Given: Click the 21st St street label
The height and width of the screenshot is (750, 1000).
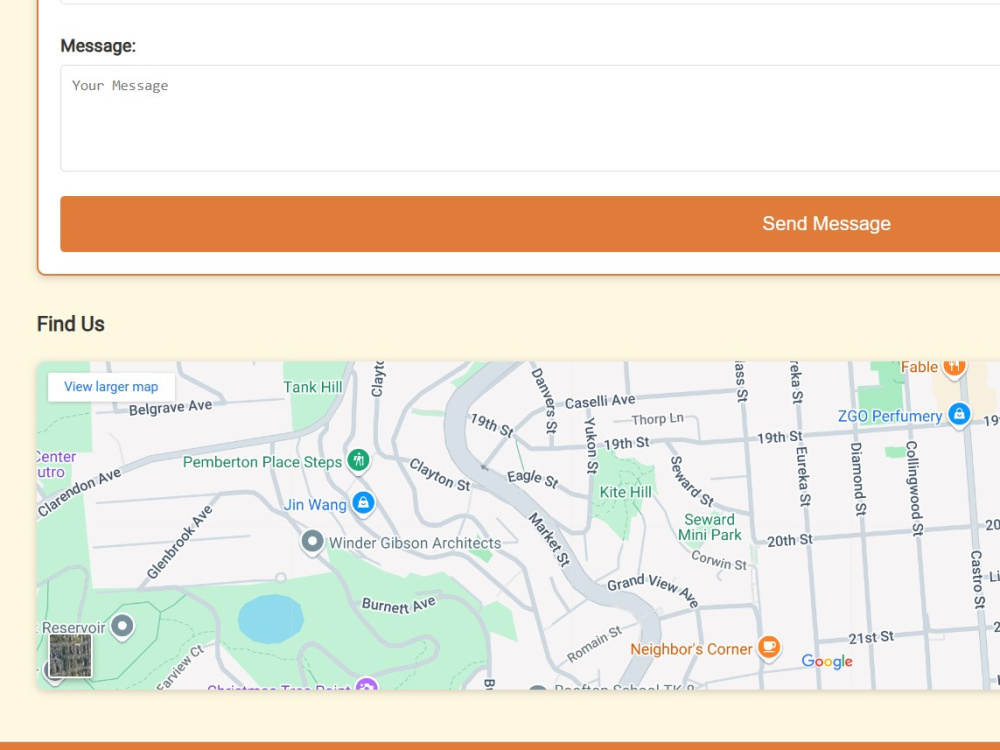Looking at the screenshot, I should 871,638.
